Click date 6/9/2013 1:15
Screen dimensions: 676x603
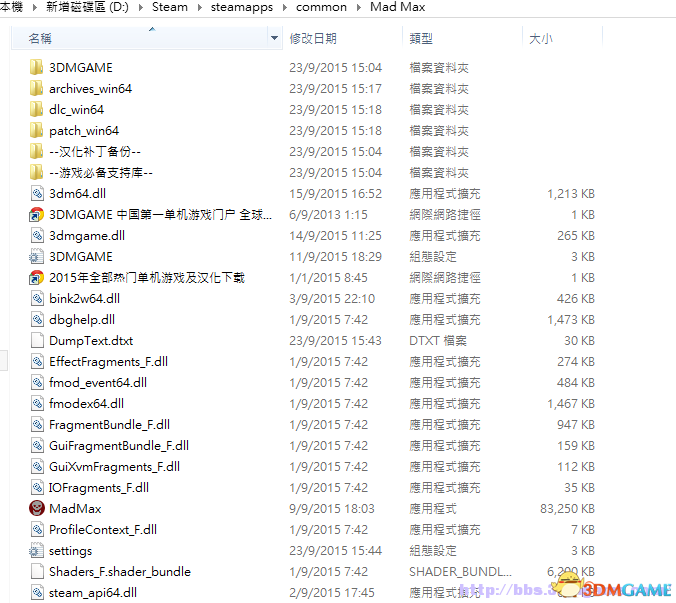328,214
